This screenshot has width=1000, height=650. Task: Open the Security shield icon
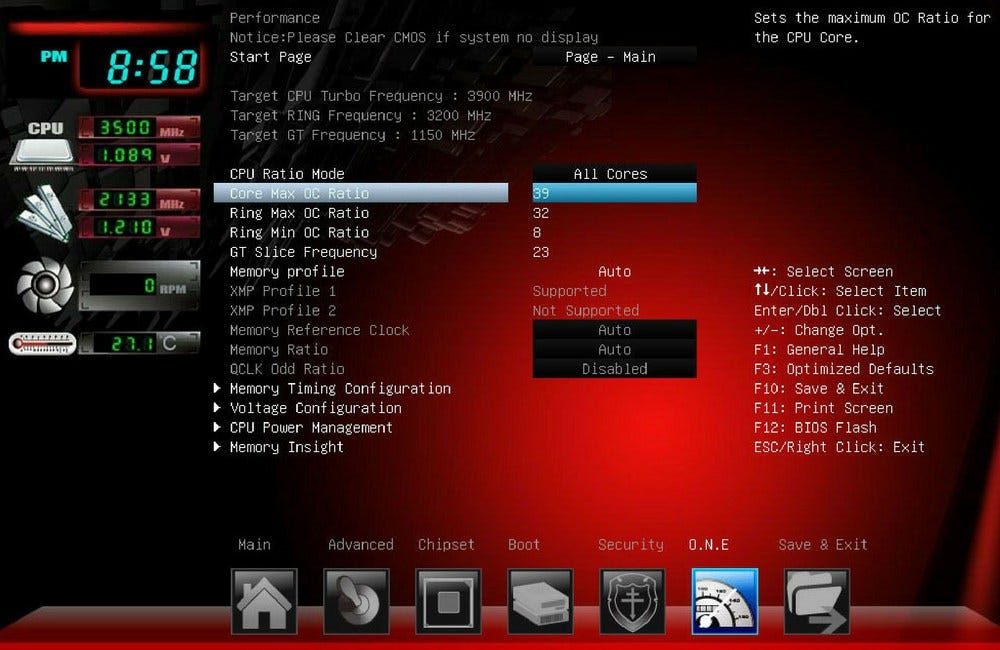click(x=632, y=601)
